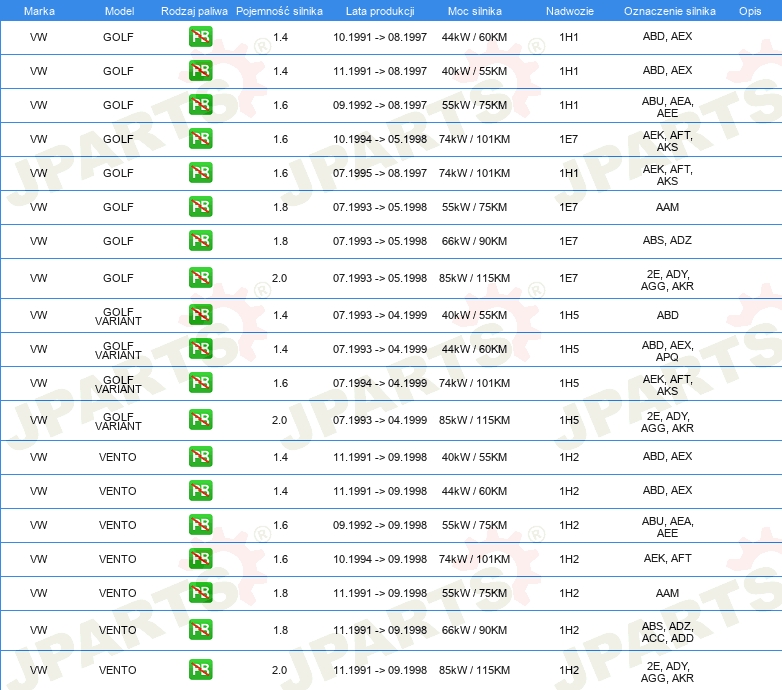Click body code 1H2 in Vento 2.0 row
Viewport: 782px width, 690px height.
tap(569, 670)
